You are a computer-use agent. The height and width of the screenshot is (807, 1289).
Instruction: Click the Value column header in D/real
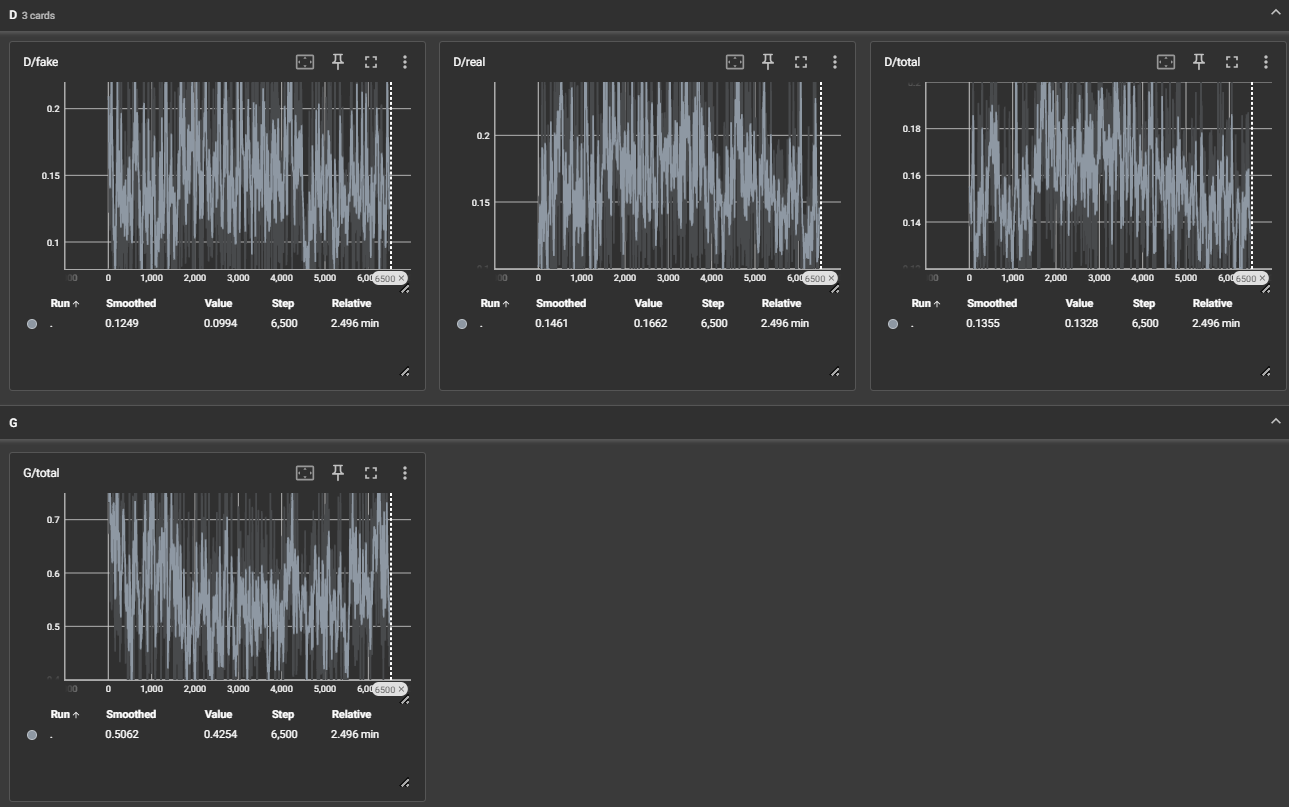(x=648, y=303)
